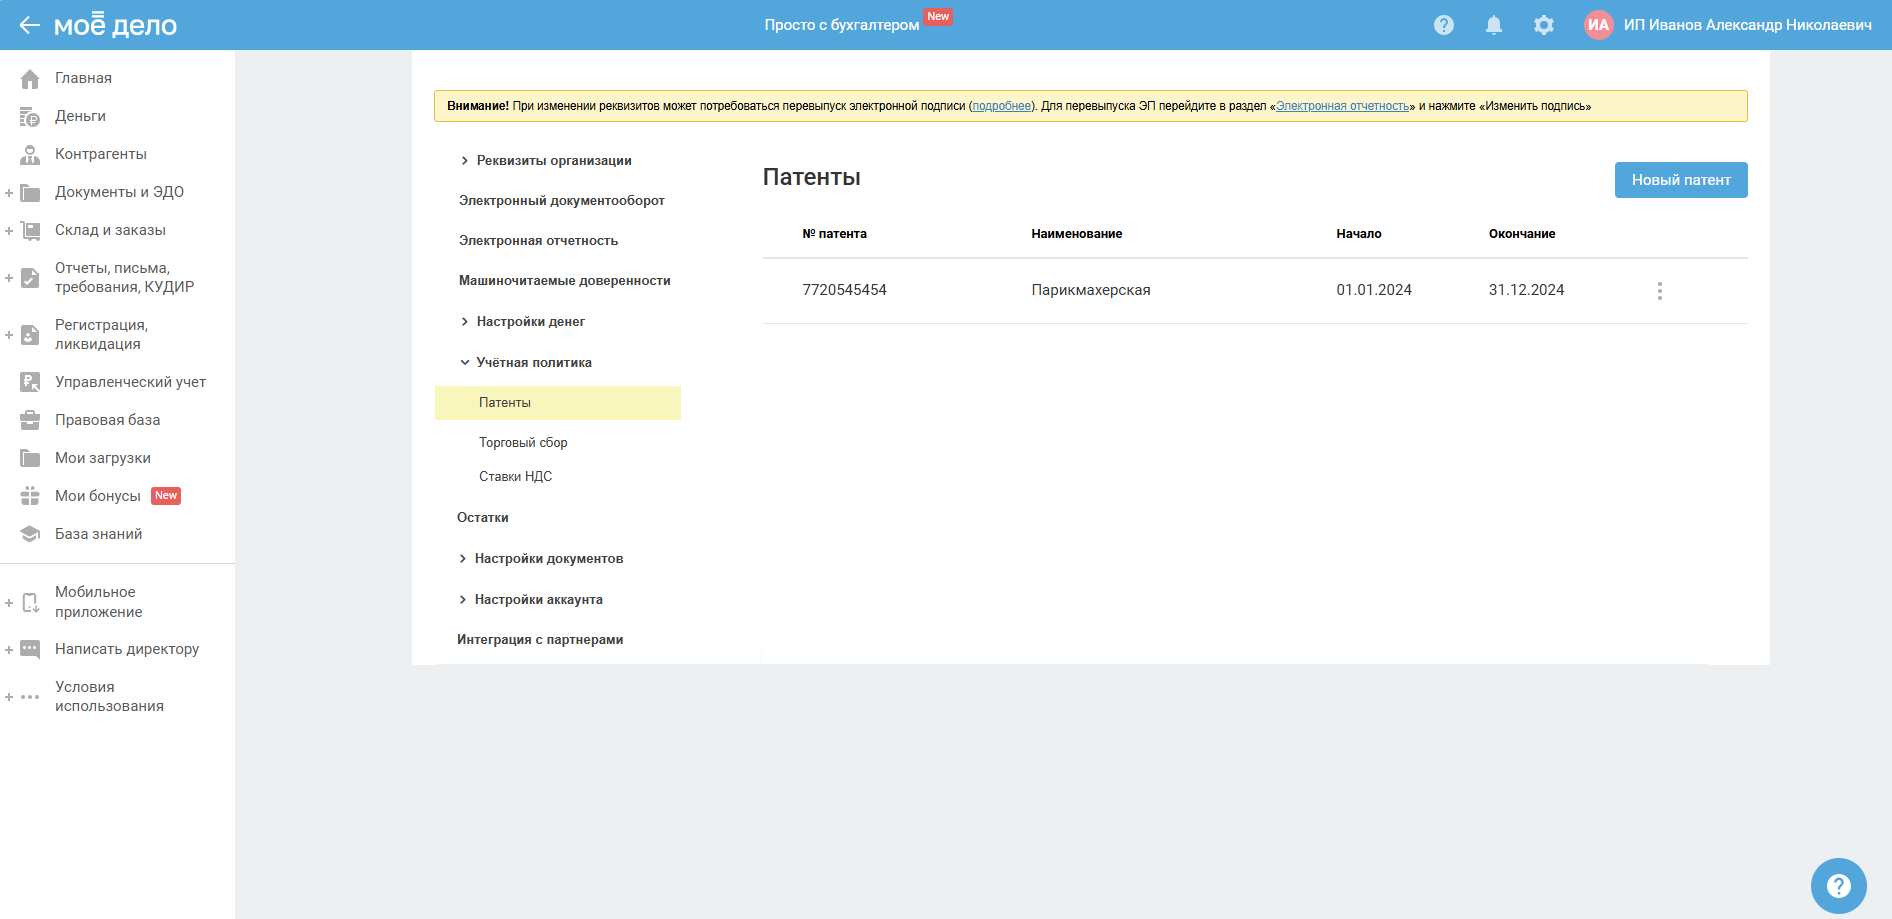Image resolution: width=1892 pixels, height=919 pixels.
Task: Expand the Документы и ЭДО plus sign
Action: (9, 193)
